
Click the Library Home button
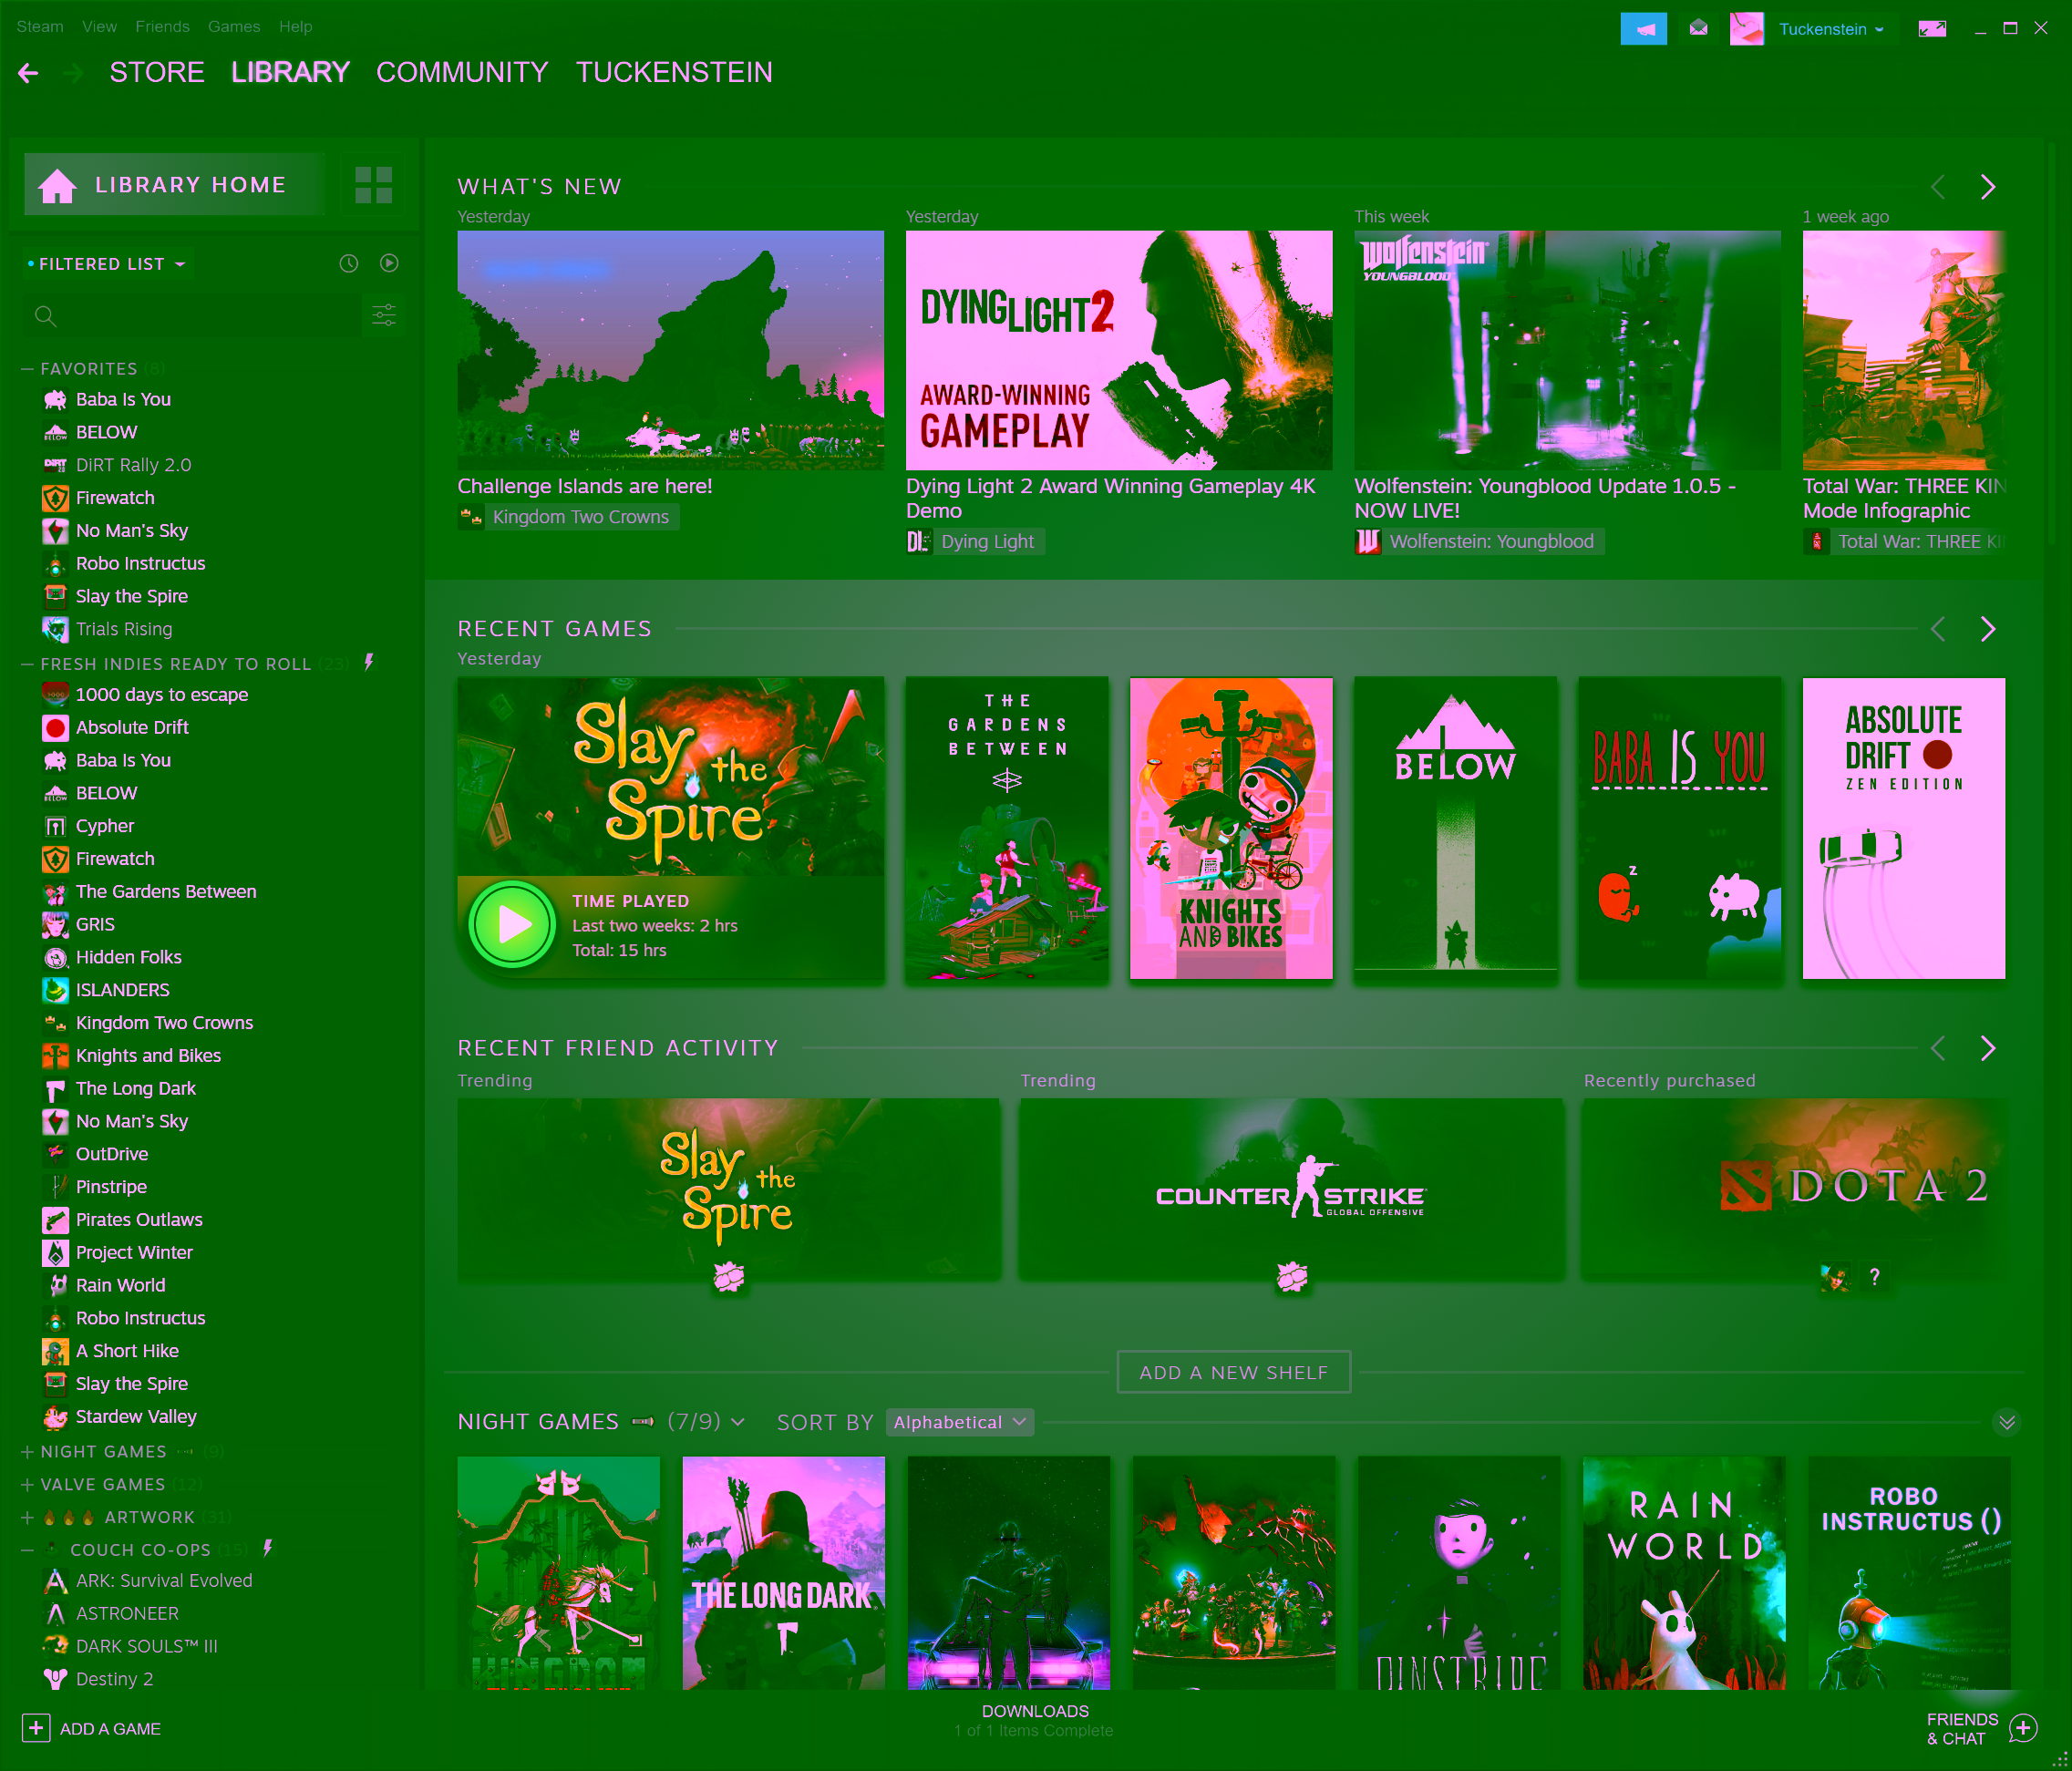175,185
